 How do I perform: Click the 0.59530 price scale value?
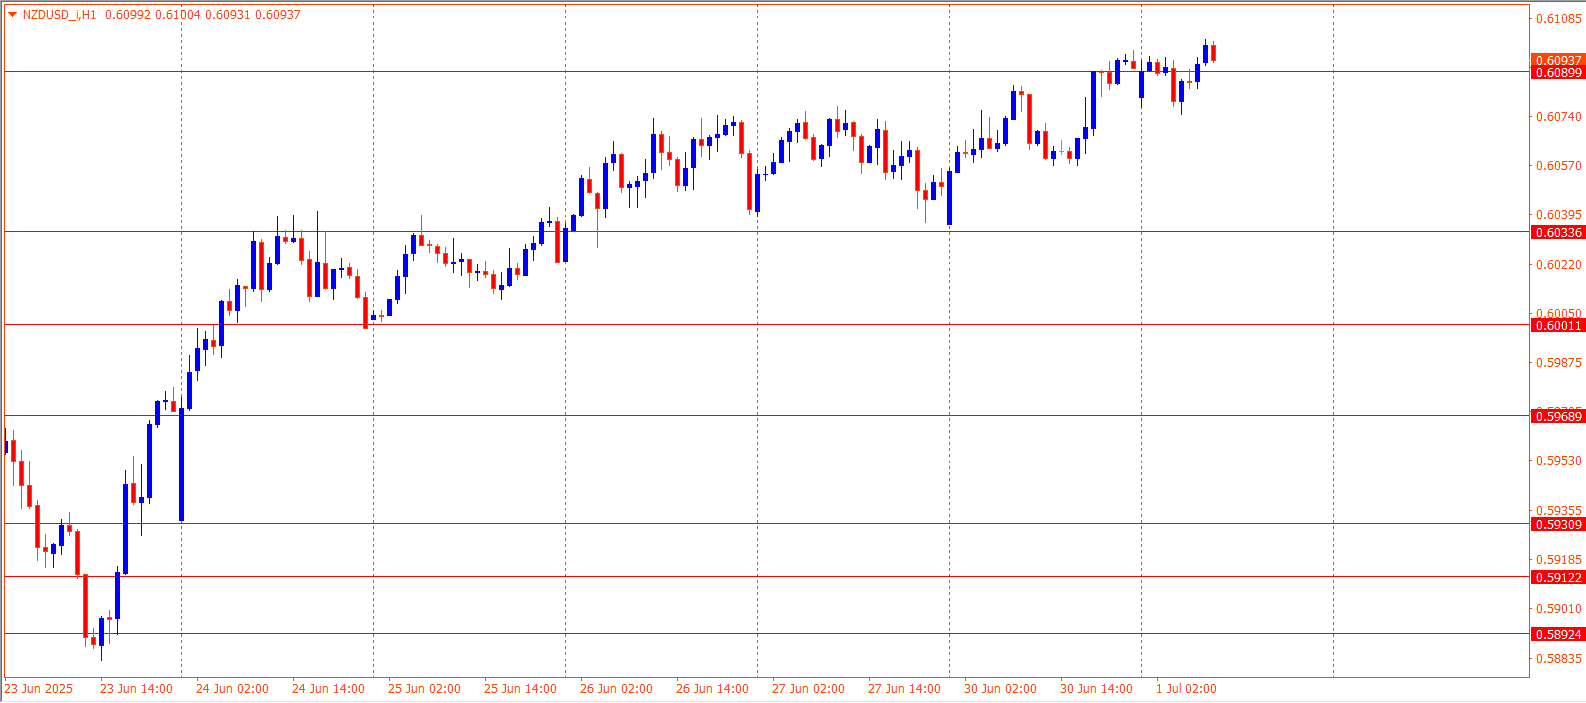click(1559, 461)
